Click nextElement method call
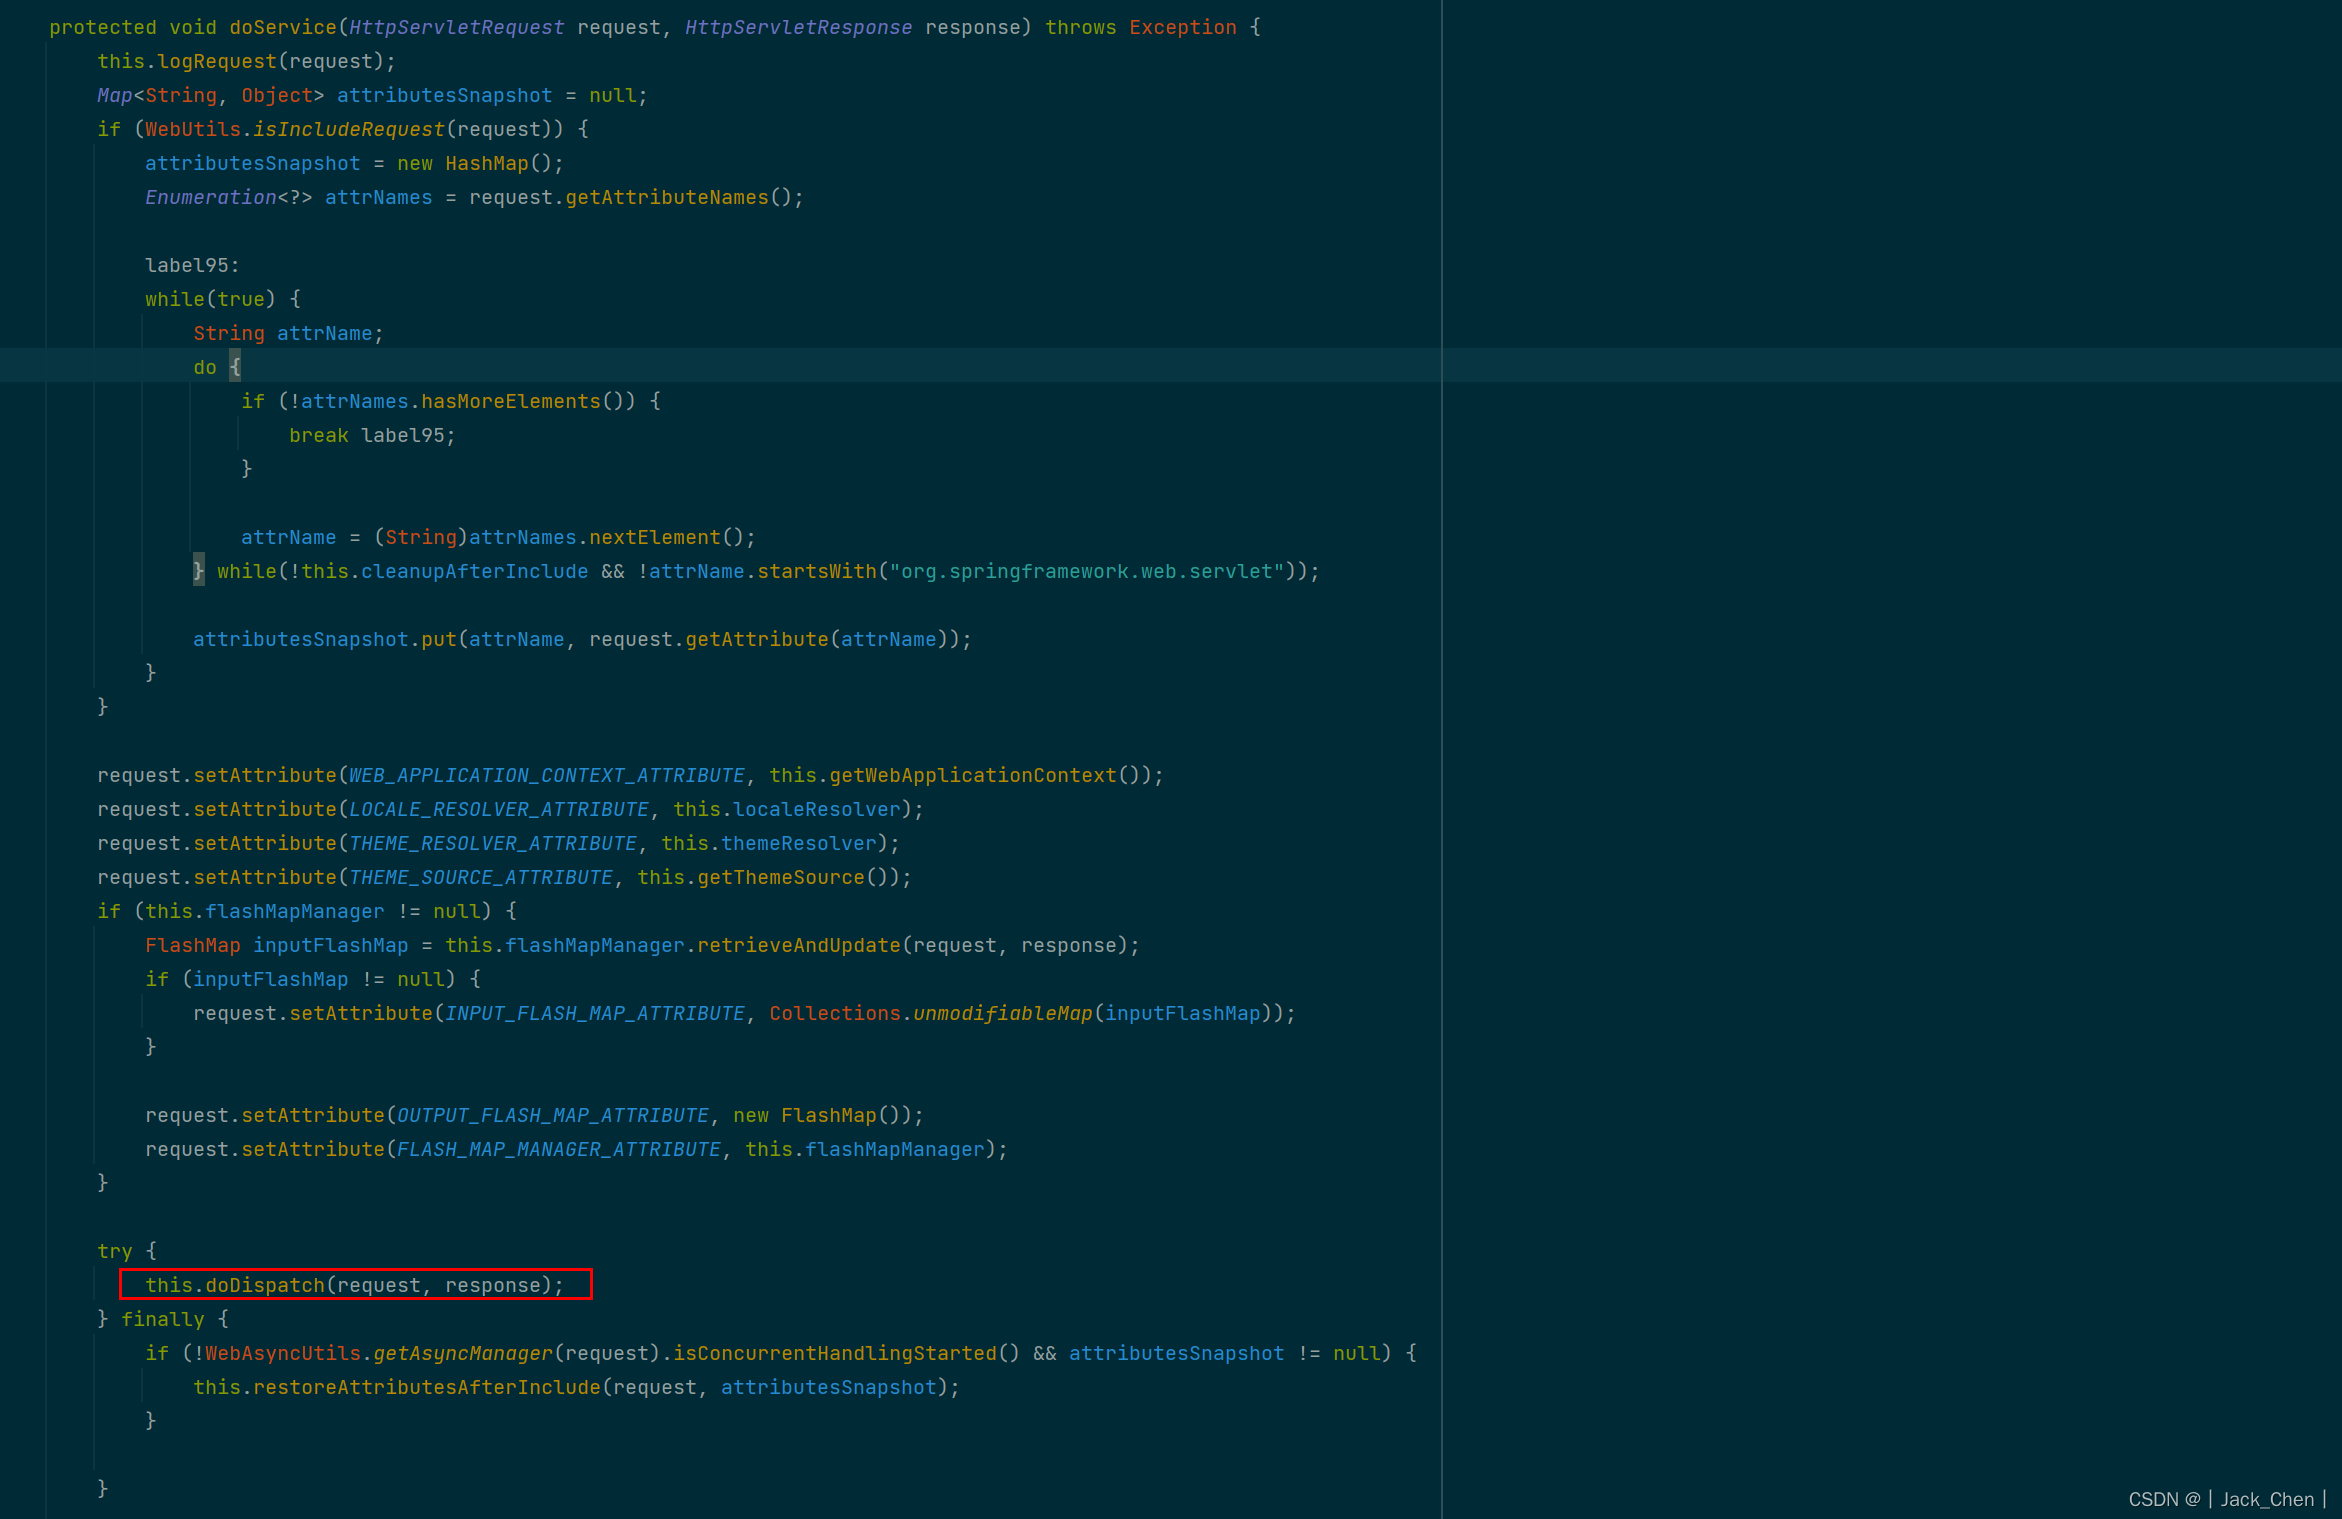This screenshot has width=2342, height=1519. click(654, 537)
